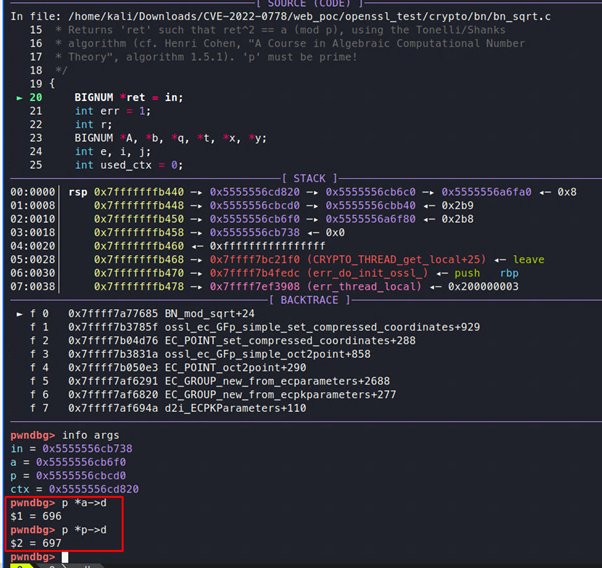
Task: Click the 0x2b9 value in stack row 01
Action: [457, 205]
